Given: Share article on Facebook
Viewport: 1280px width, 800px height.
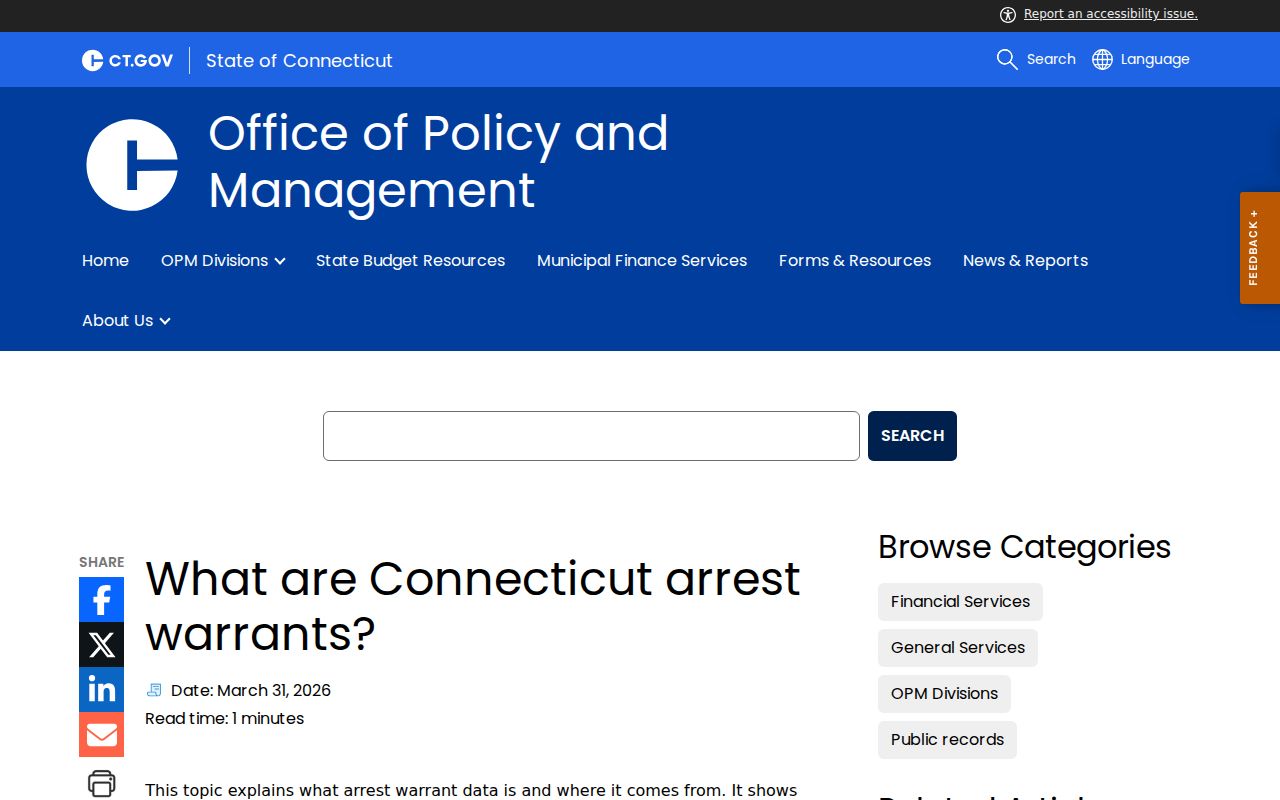Looking at the screenshot, I should (x=101, y=599).
